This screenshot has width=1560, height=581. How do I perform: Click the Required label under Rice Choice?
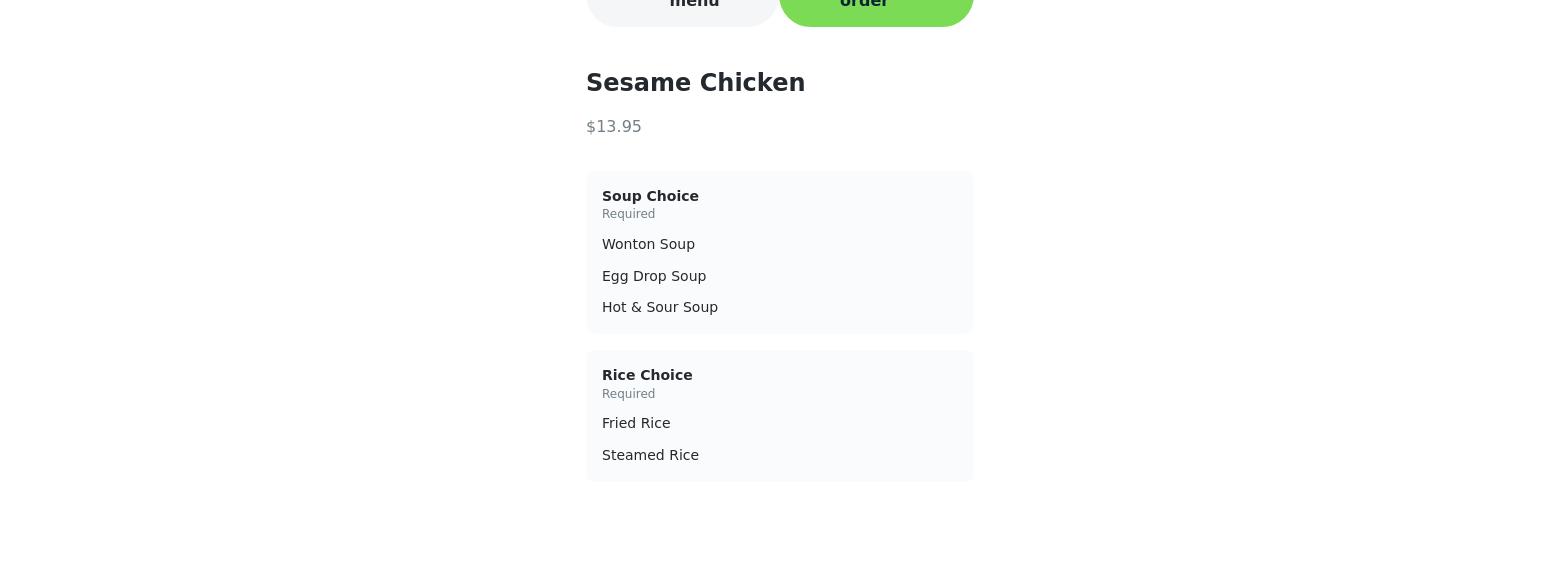click(x=628, y=394)
